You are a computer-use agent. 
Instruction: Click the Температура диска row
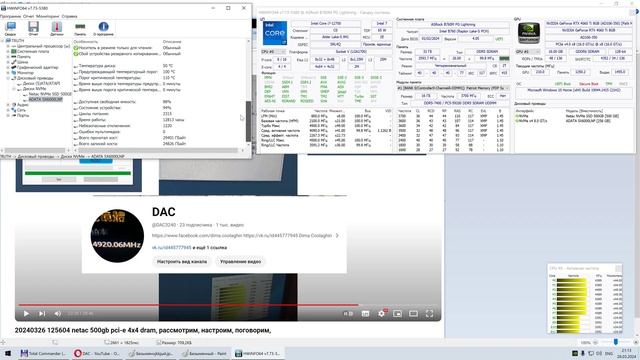point(159,66)
